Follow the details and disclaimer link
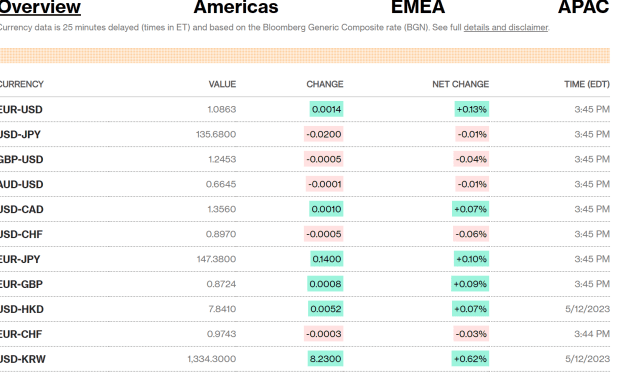This screenshot has width=625, height=374. point(506,28)
